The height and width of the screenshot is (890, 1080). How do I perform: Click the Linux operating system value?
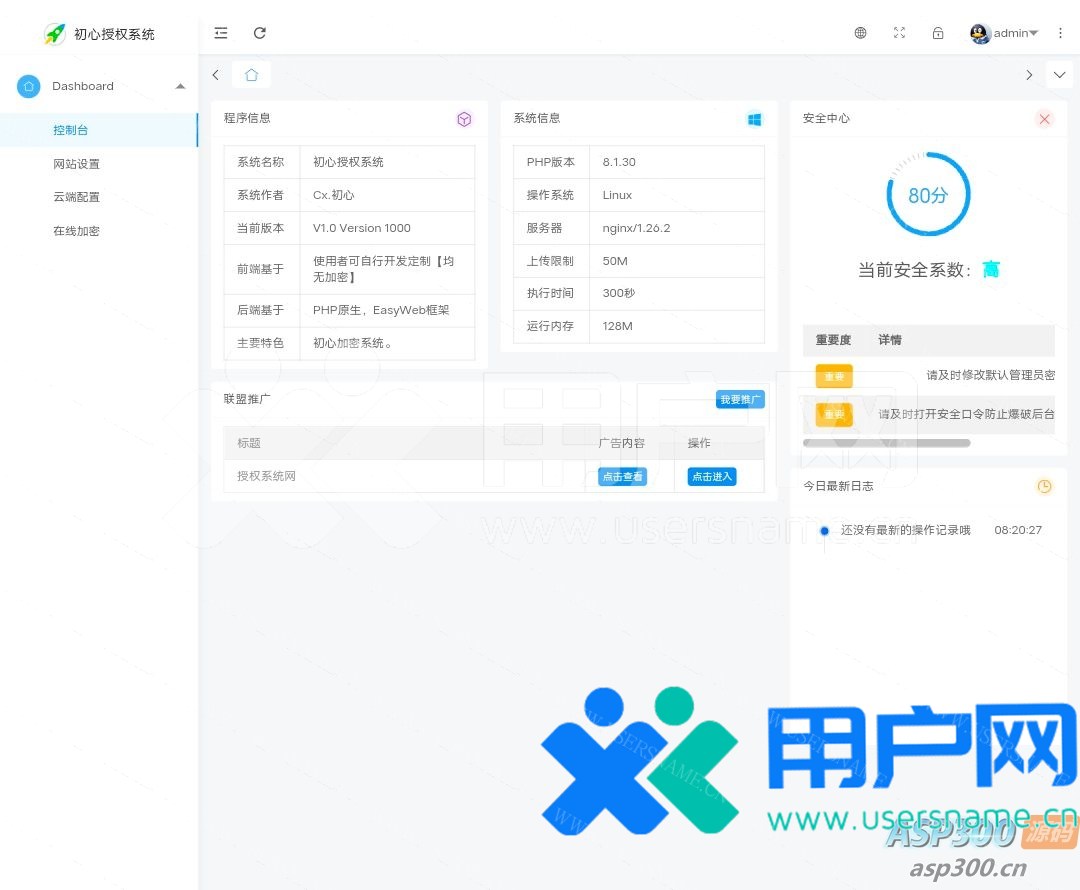[x=616, y=195]
